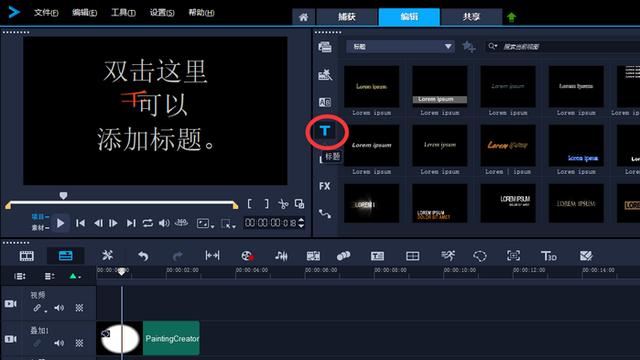Image resolution: width=640 pixels, height=360 pixels.
Task: Open the Pan and Zoom tool
Action: pos(513,256)
